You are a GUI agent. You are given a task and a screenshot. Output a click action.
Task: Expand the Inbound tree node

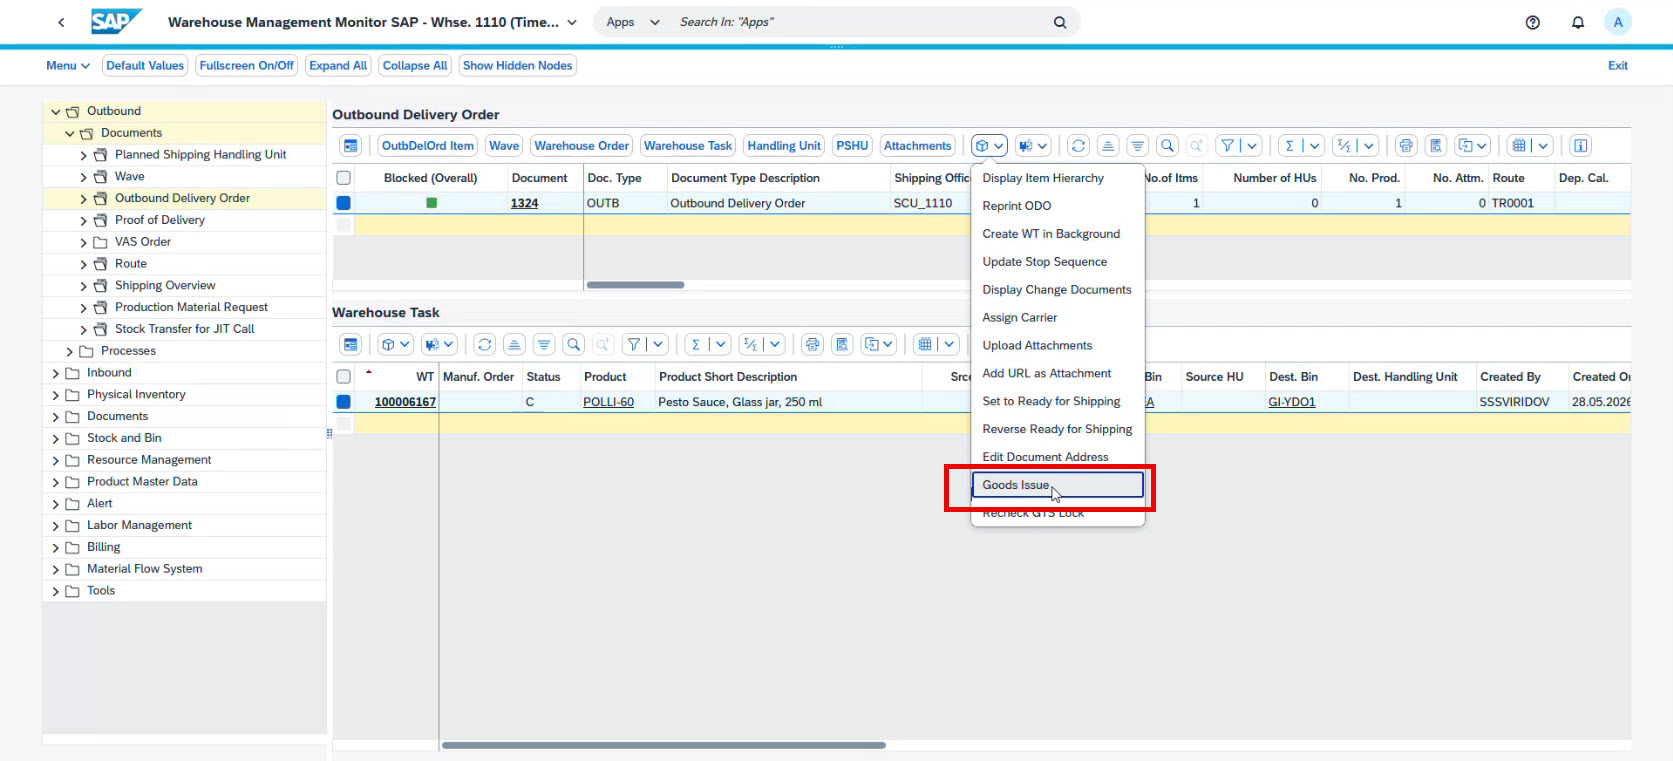click(56, 373)
